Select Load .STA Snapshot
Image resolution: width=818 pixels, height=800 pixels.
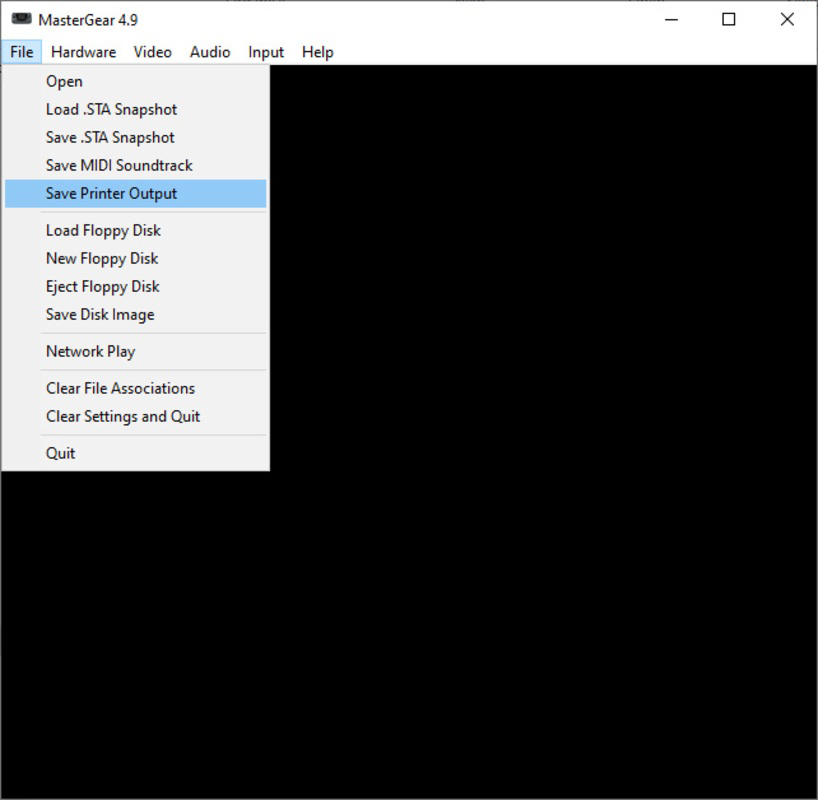tap(136, 110)
